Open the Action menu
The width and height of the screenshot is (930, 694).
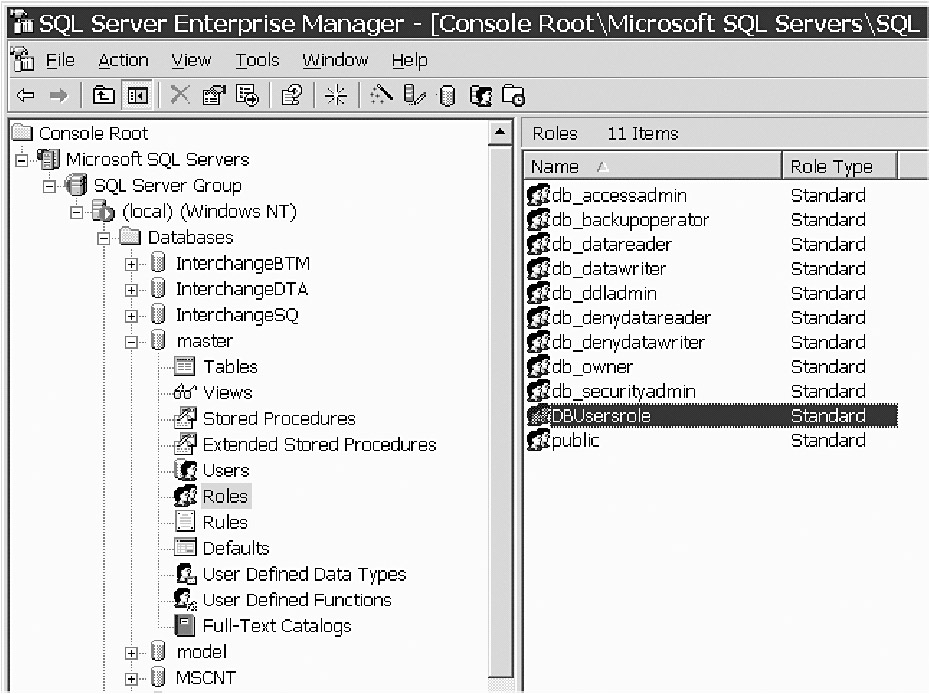click(x=123, y=61)
